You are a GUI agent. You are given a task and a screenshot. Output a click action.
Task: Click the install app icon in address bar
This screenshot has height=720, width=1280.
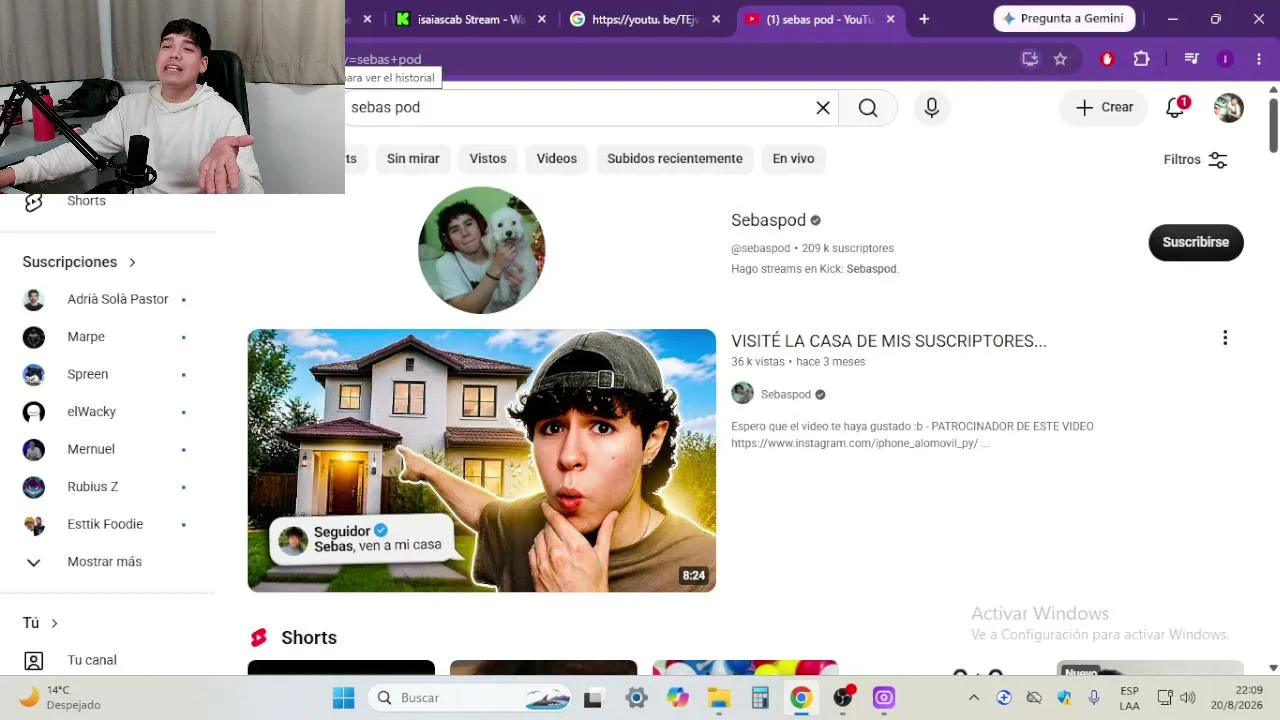1030,59
